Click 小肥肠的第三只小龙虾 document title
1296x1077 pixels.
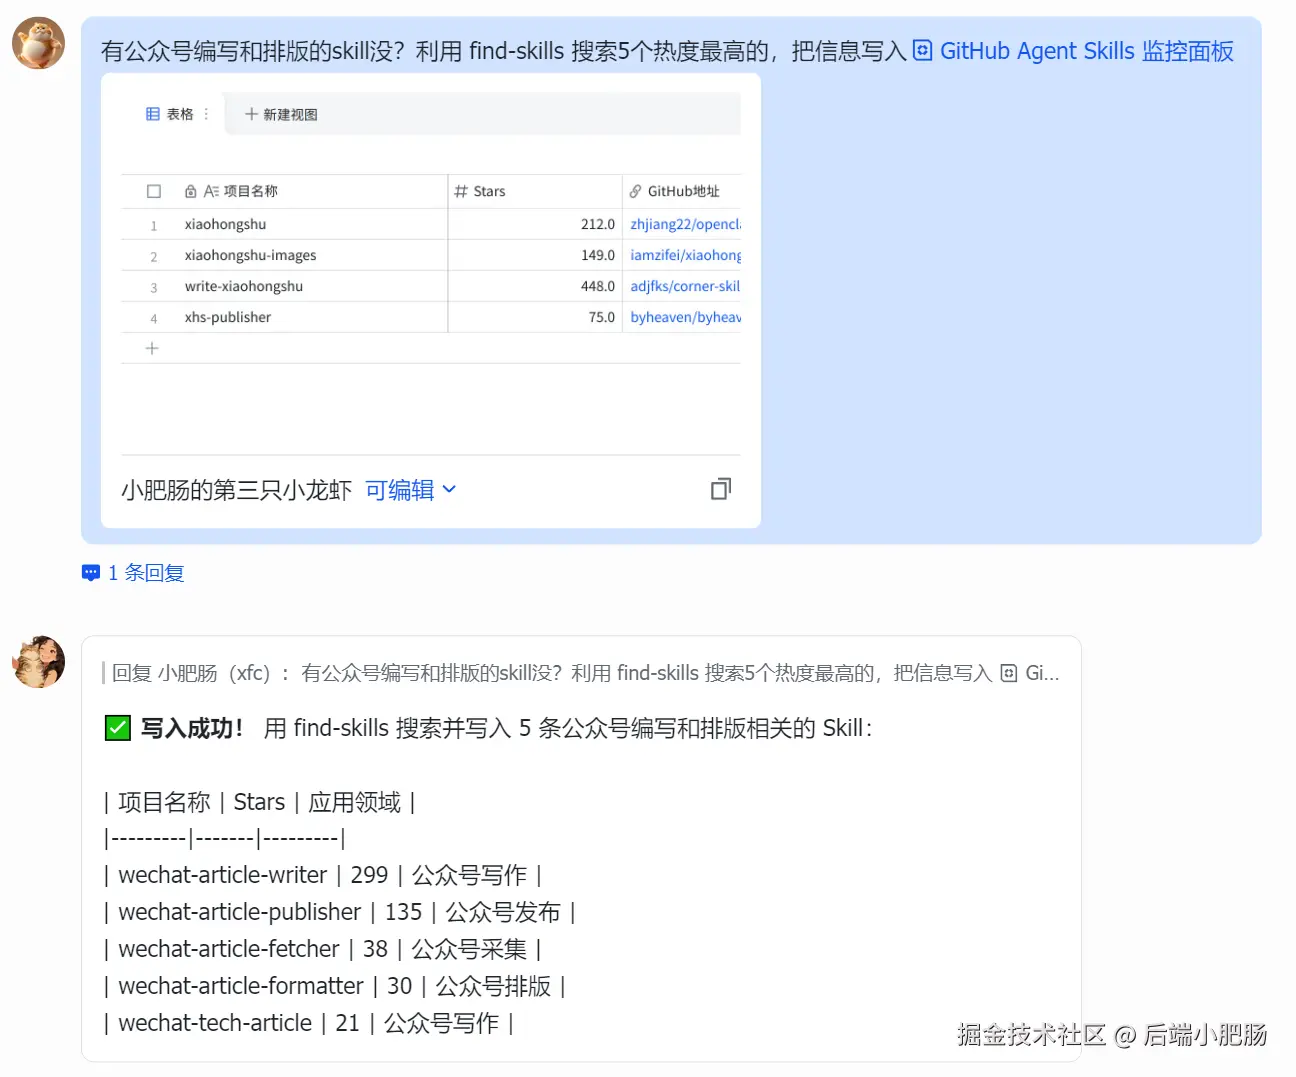click(236, 490)
